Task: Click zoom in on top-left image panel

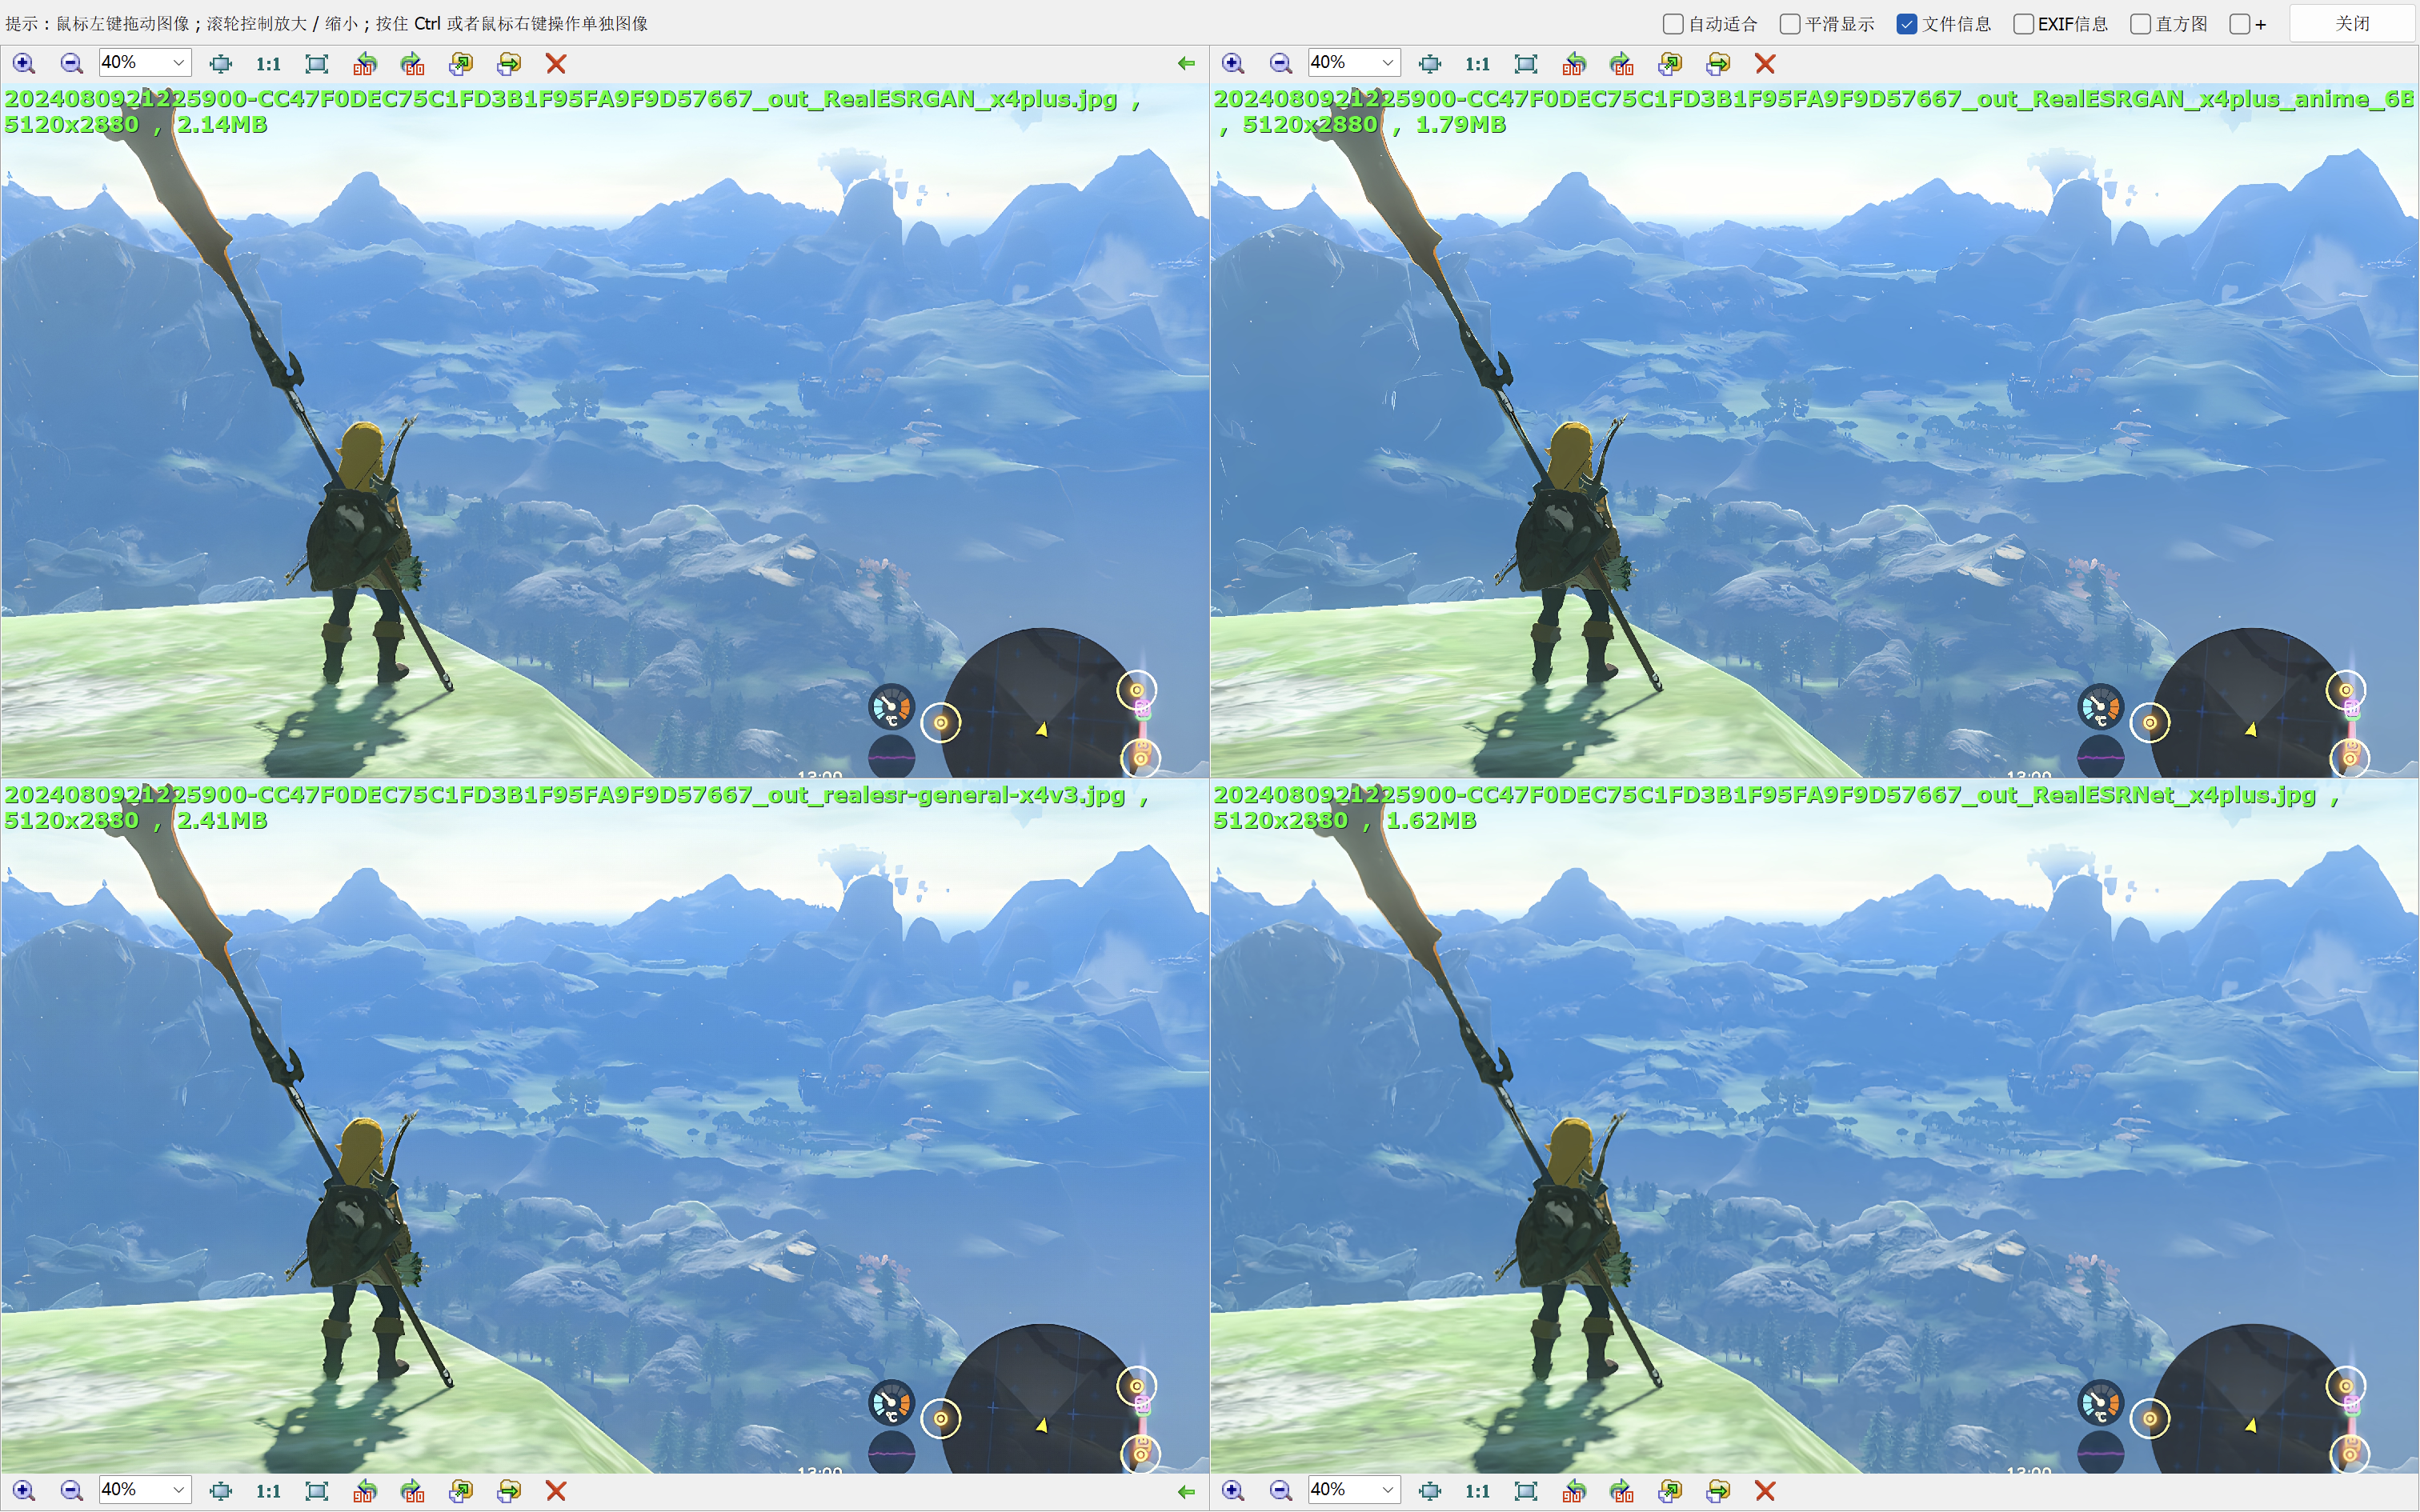Action: tap(24, 64)
